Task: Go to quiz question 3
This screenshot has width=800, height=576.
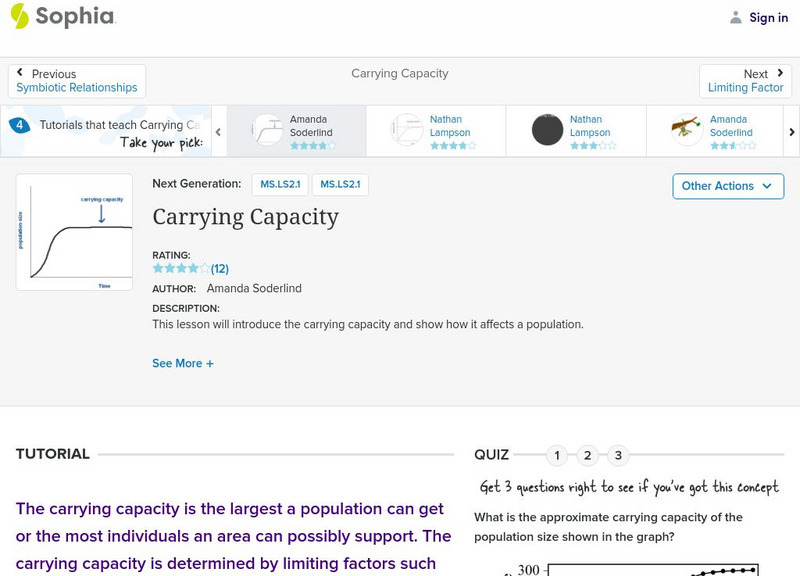Action: 618,456
